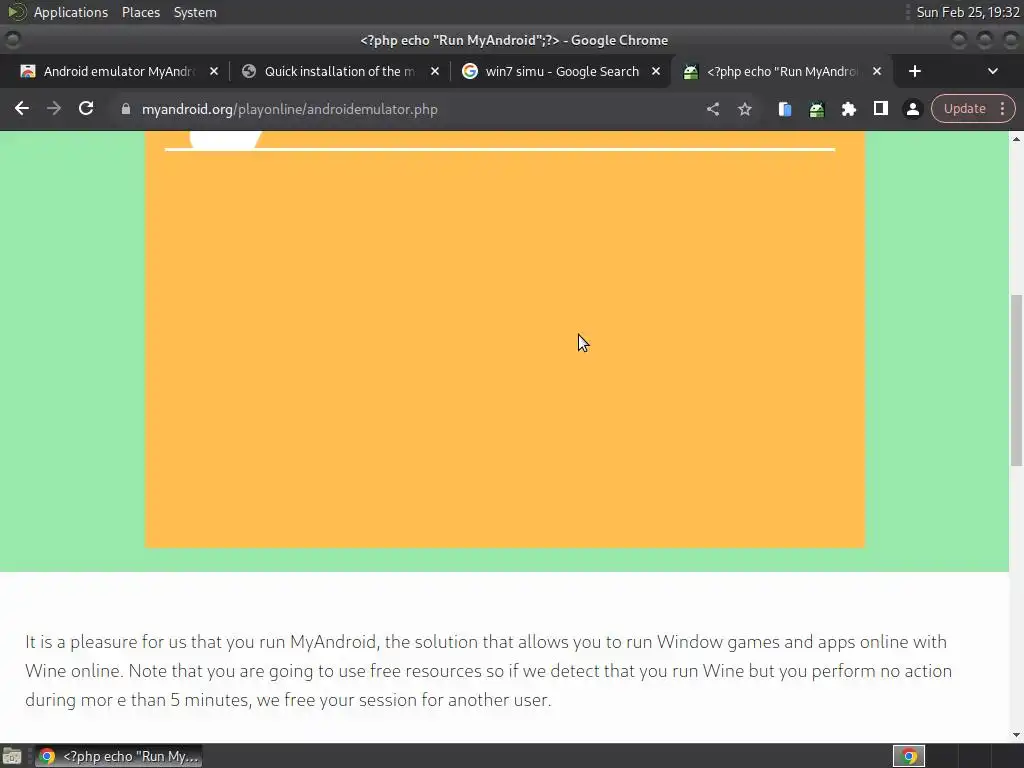Open the blue document extension icon
Viewport: 1024px width, 768px height.
[x=785, y=109]
